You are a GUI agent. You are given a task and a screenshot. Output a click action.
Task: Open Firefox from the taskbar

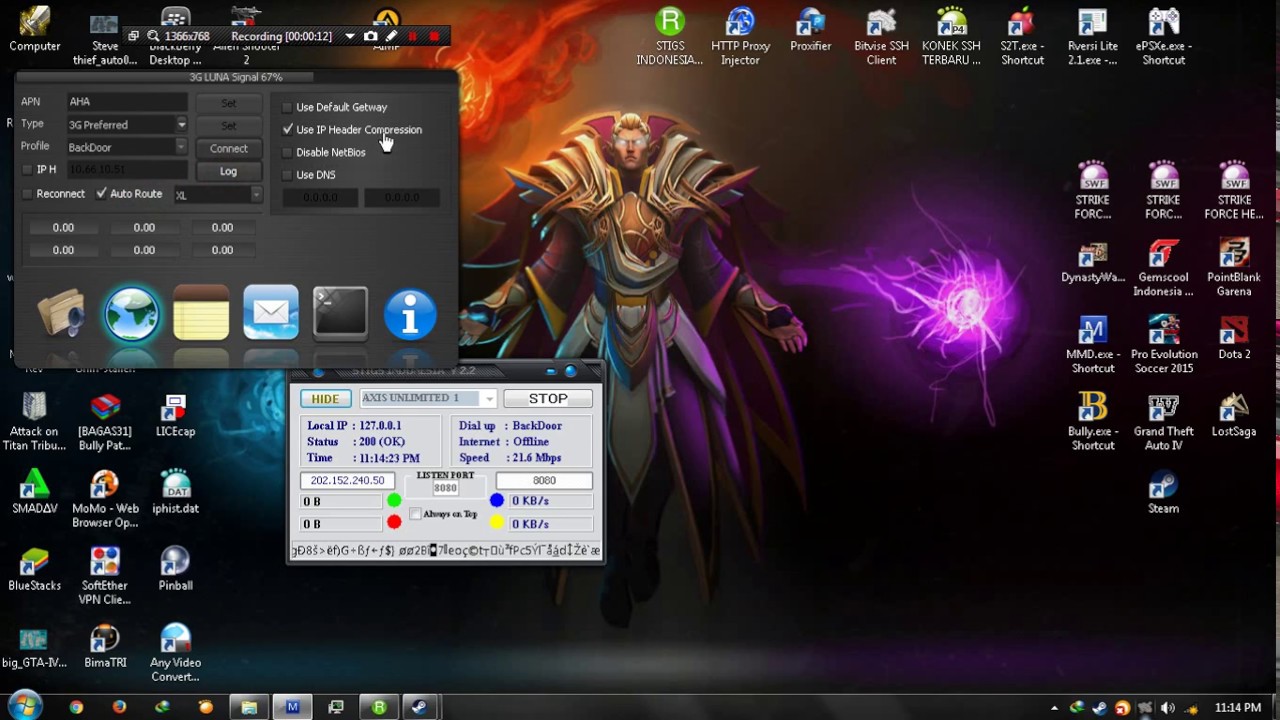coord(119,707)
